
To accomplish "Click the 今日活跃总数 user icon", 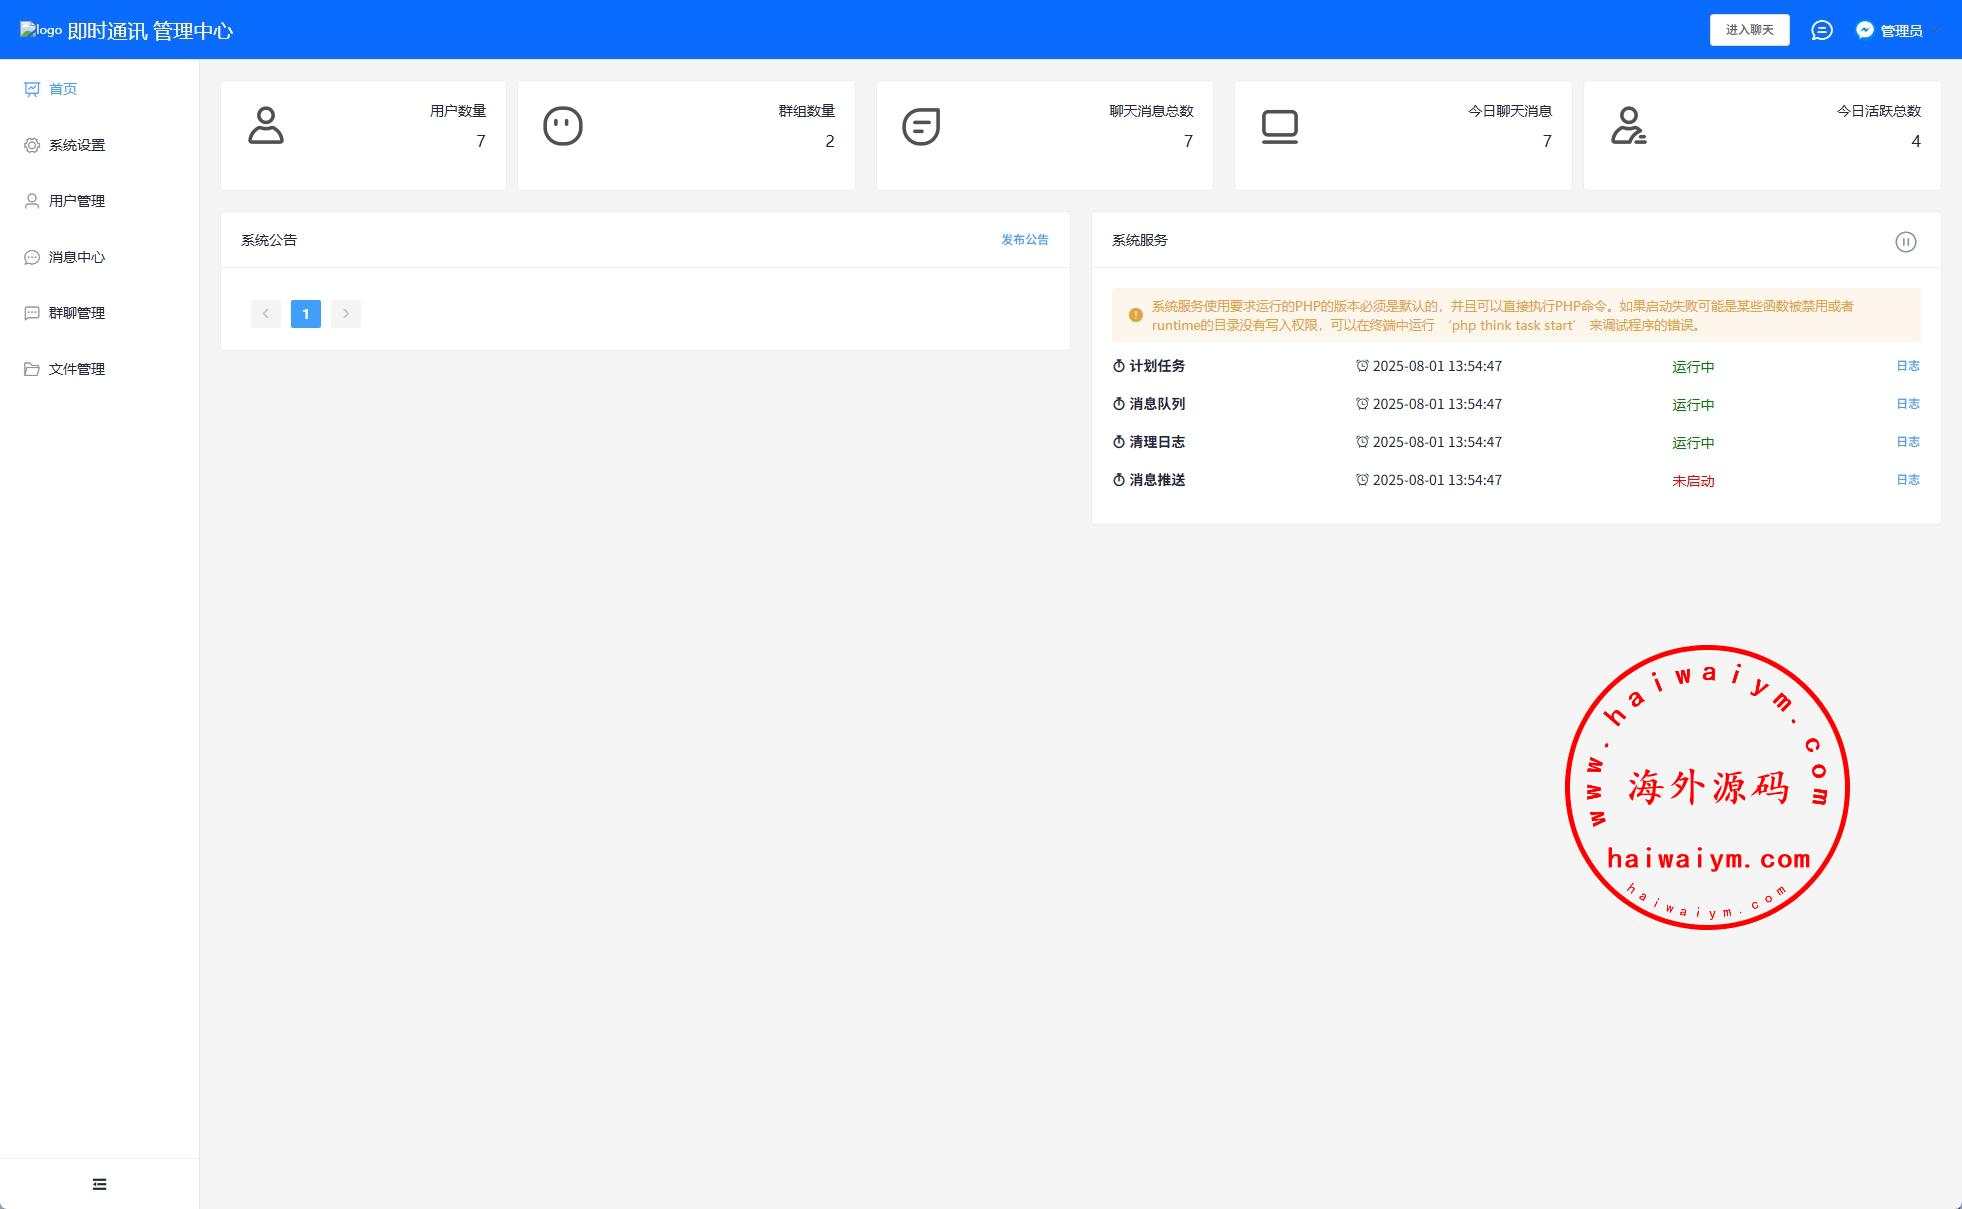I will 1627,126.
